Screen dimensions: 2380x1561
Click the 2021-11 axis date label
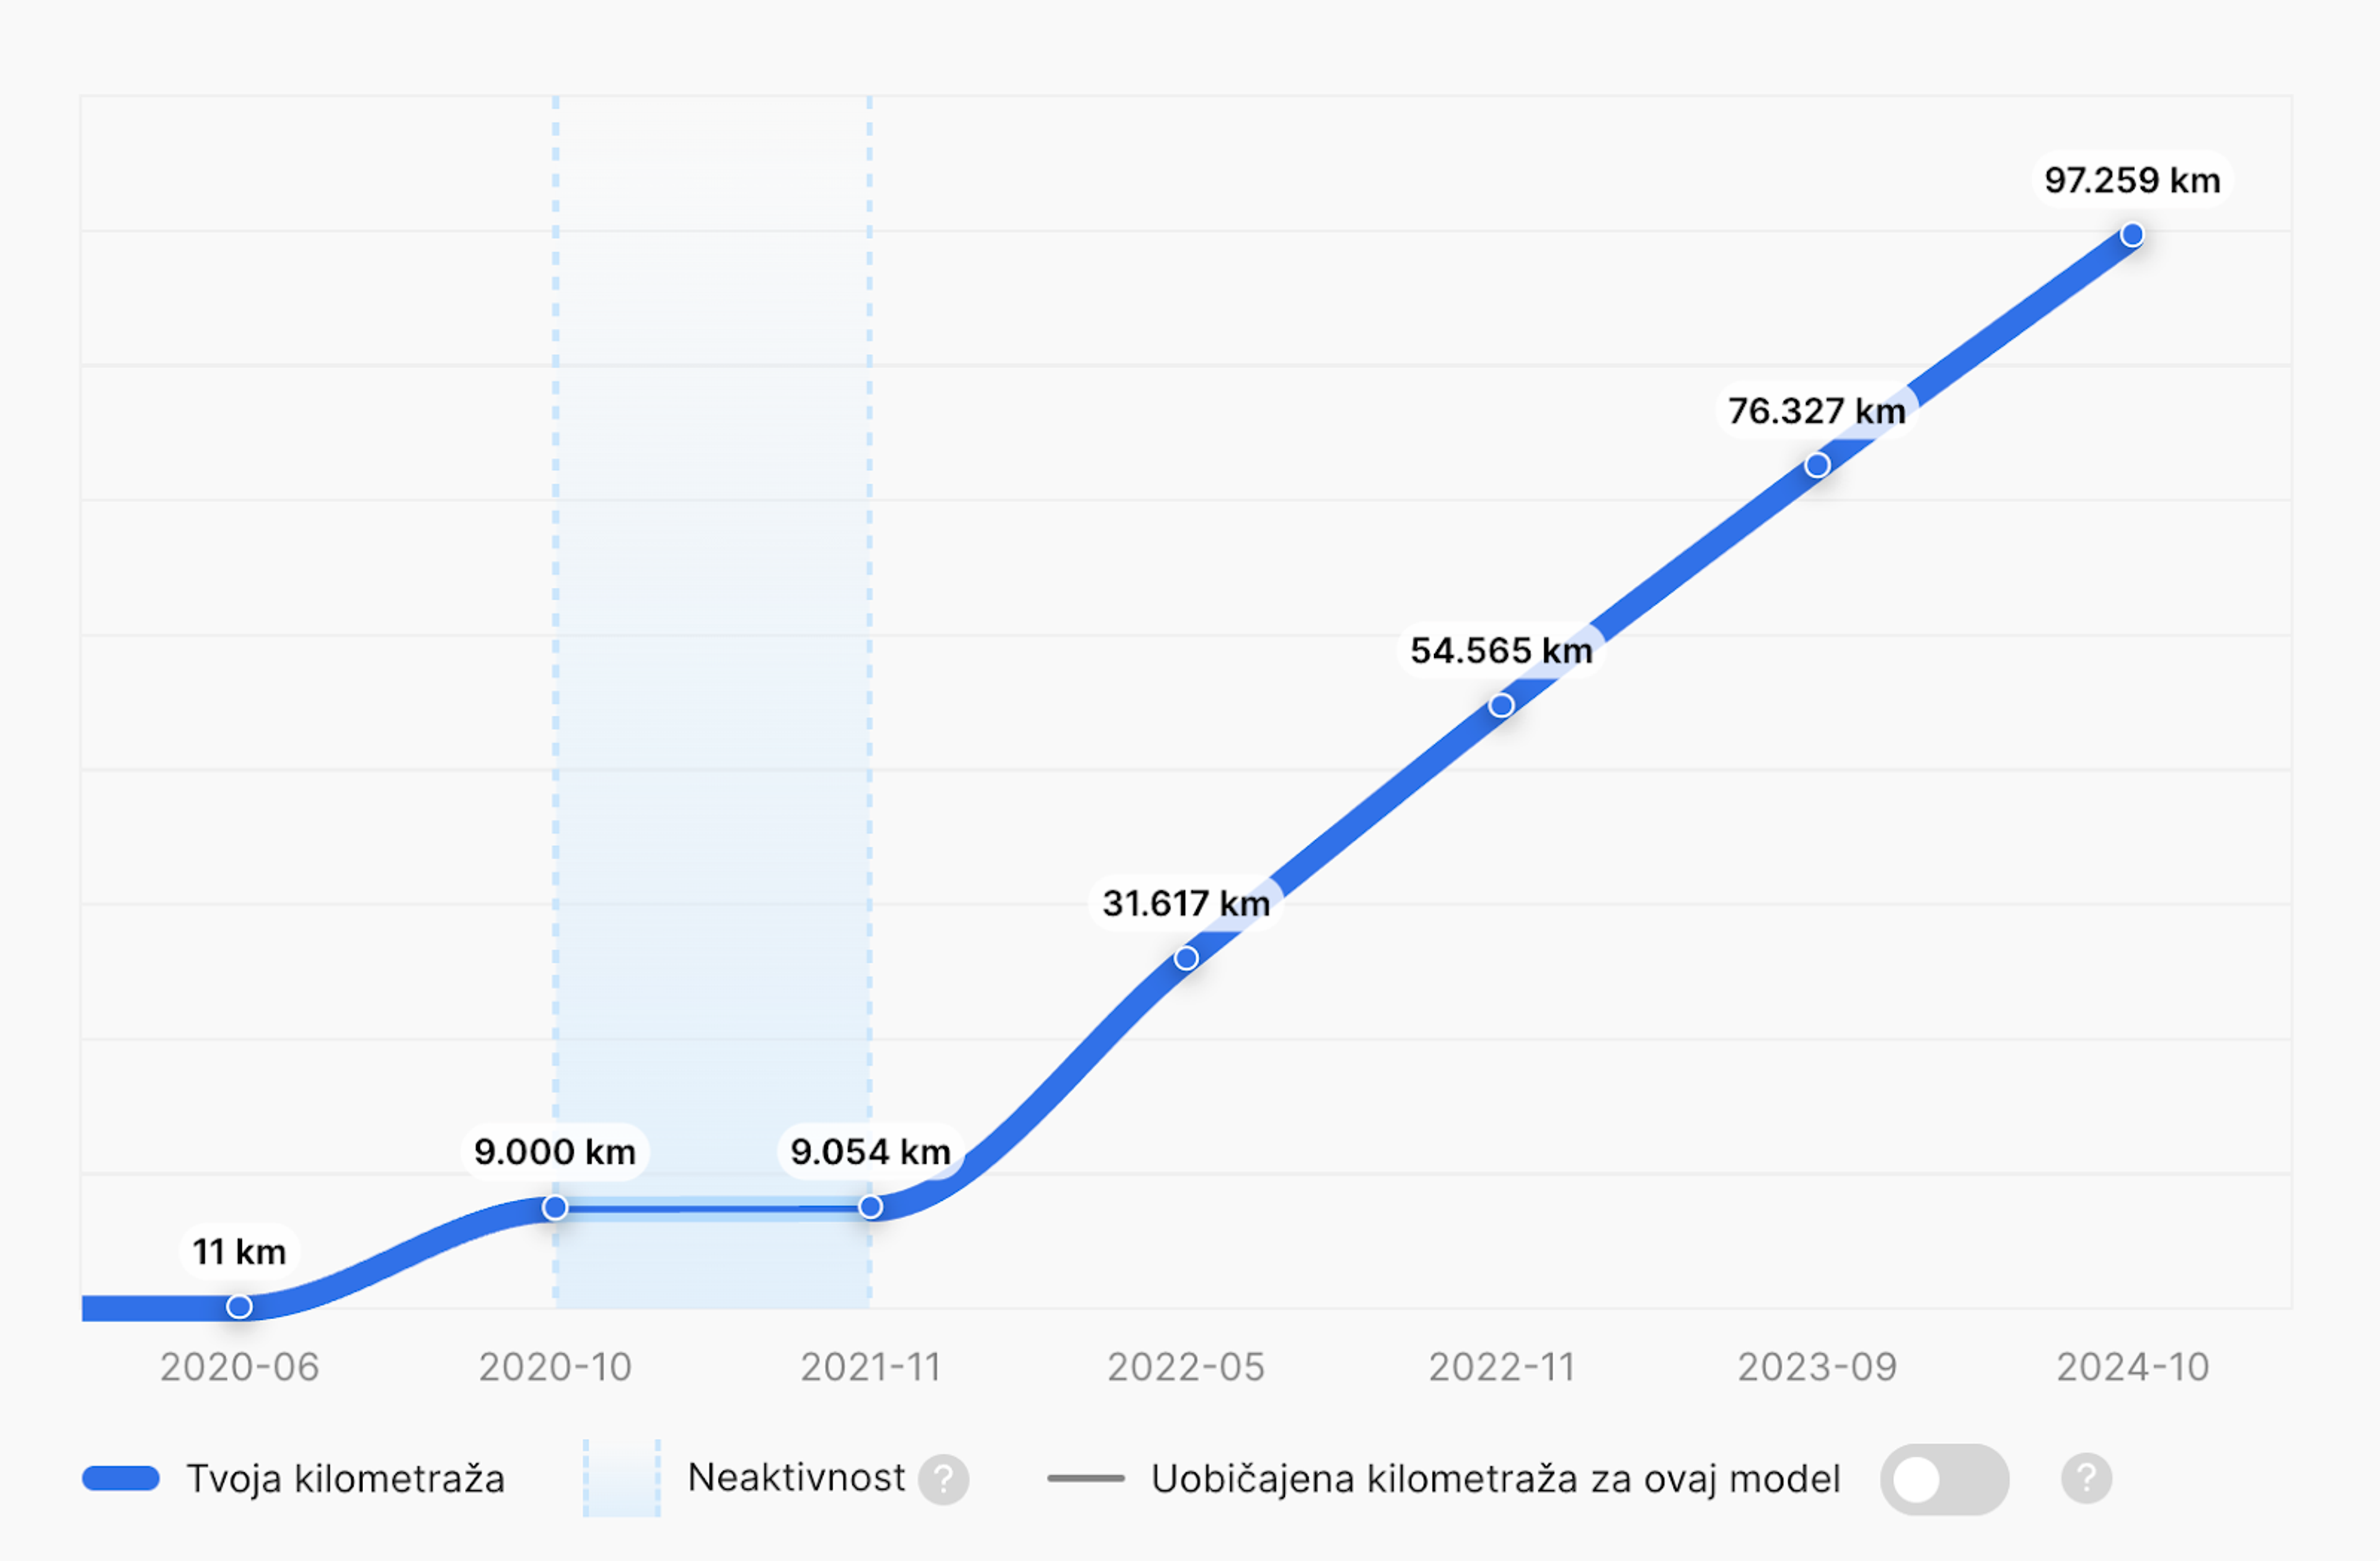[x=870, y=1367]
